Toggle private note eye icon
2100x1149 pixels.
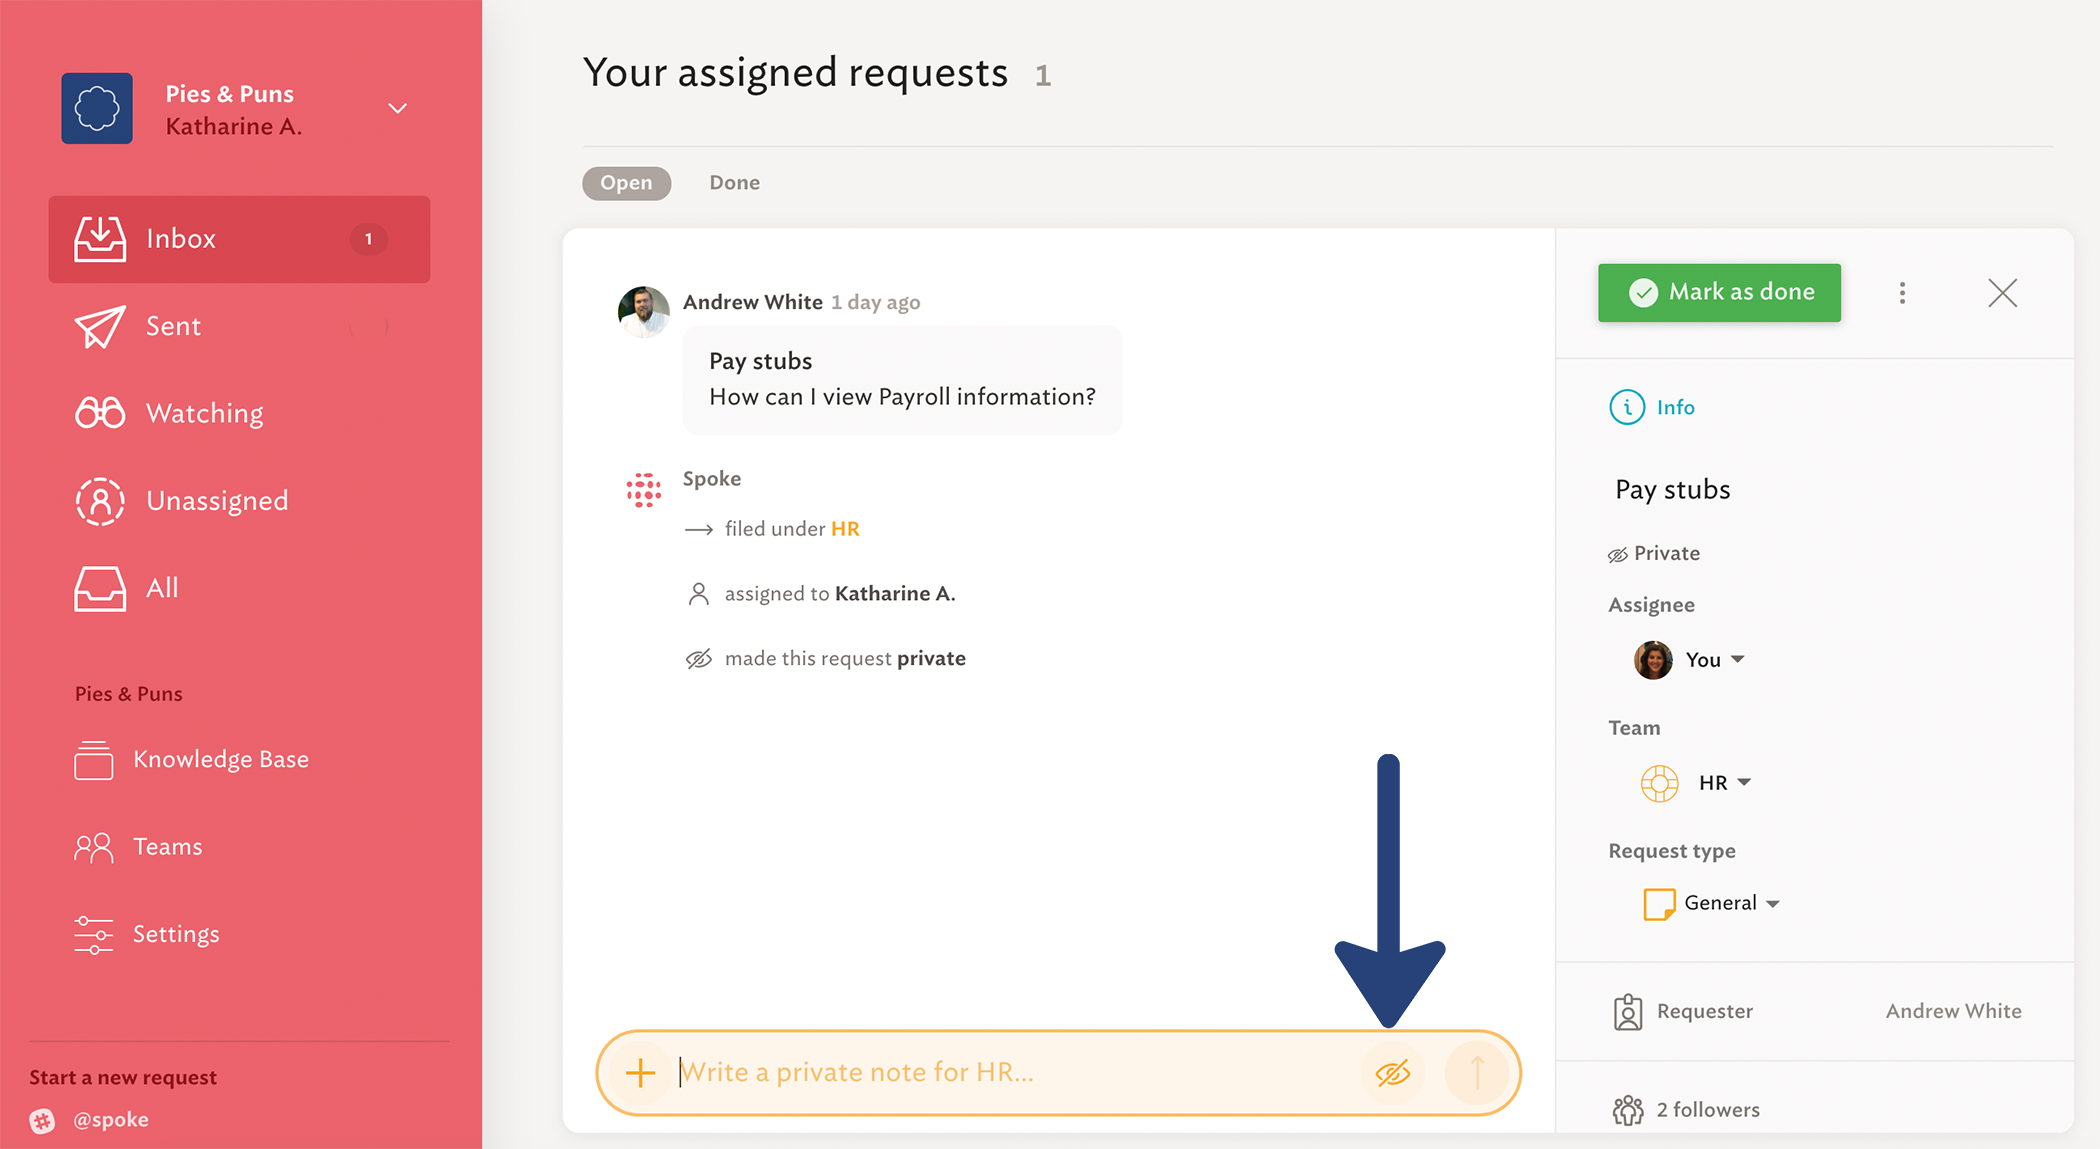(1393, 1073)
